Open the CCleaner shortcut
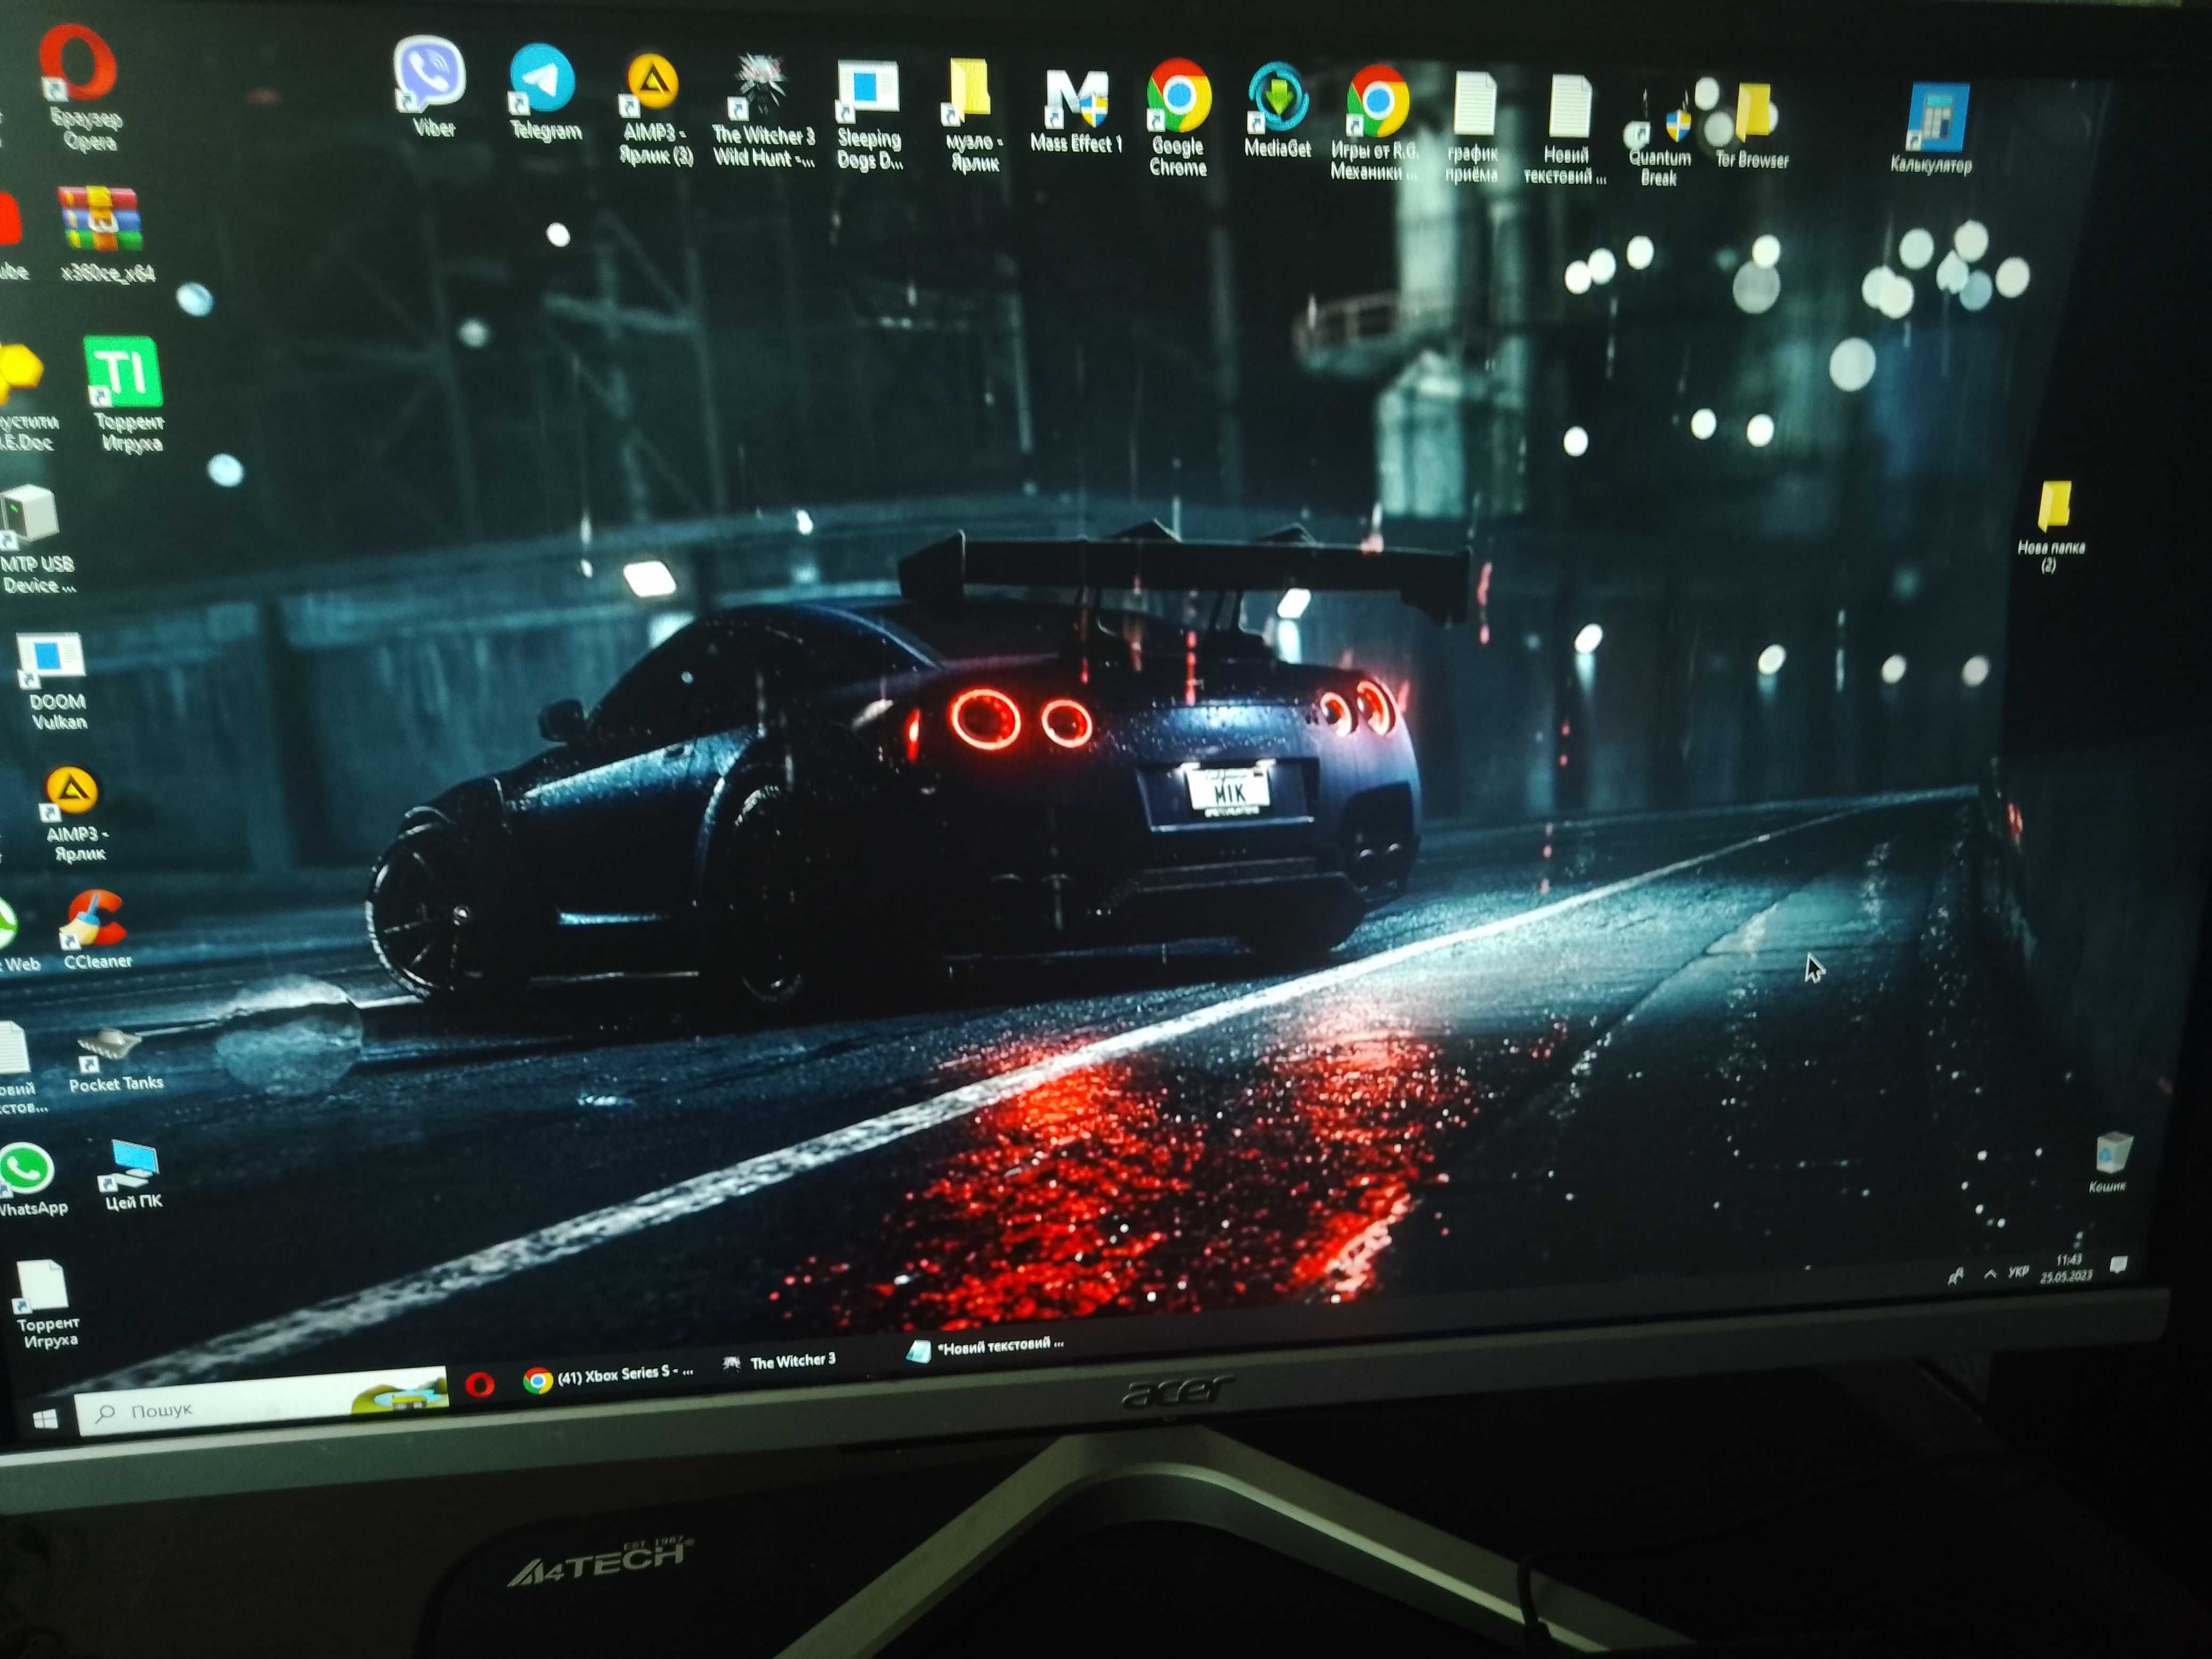Image resolution: width=2212 pixels, height=1659 pixels. point(96,930)
